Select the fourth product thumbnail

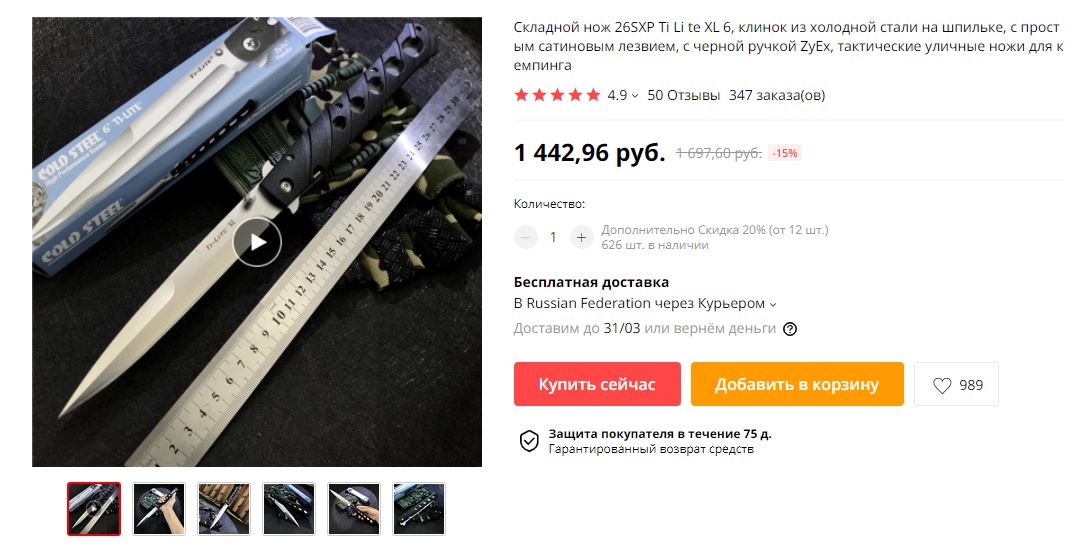(289, 509)
